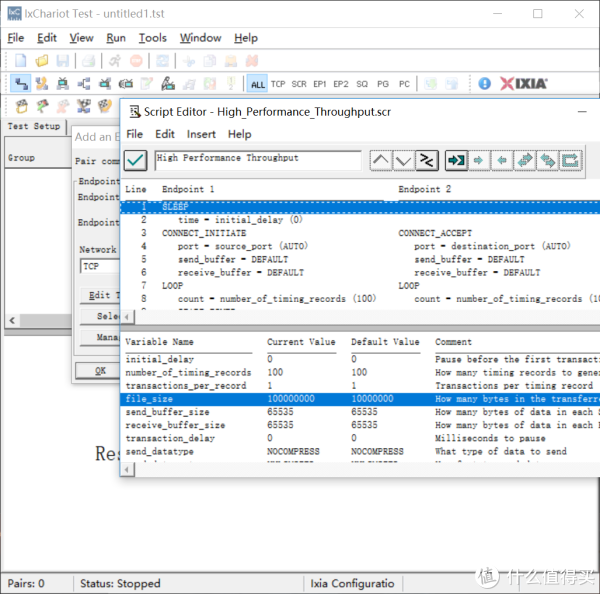The width and height of the screenshot is (600, 594).
Task: Click the Cut scissors icon
Action: (x=189, y=60)
